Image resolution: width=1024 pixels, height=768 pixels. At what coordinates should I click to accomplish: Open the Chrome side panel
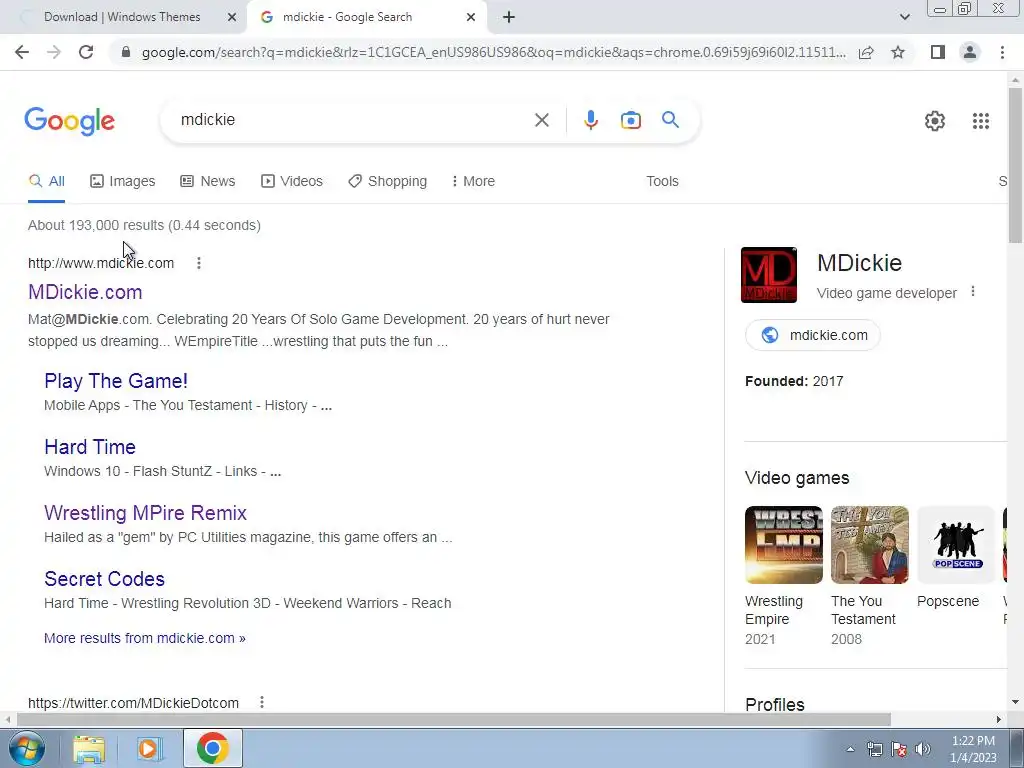tap(938, 52)
